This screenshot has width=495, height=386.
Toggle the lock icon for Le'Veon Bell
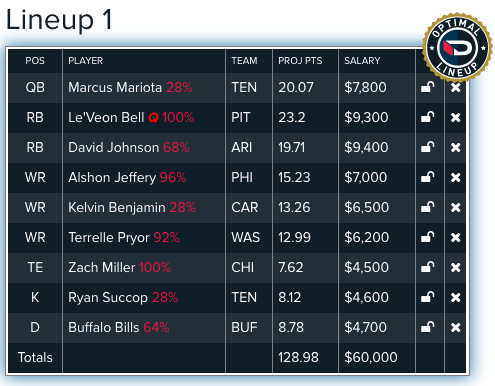427,117
